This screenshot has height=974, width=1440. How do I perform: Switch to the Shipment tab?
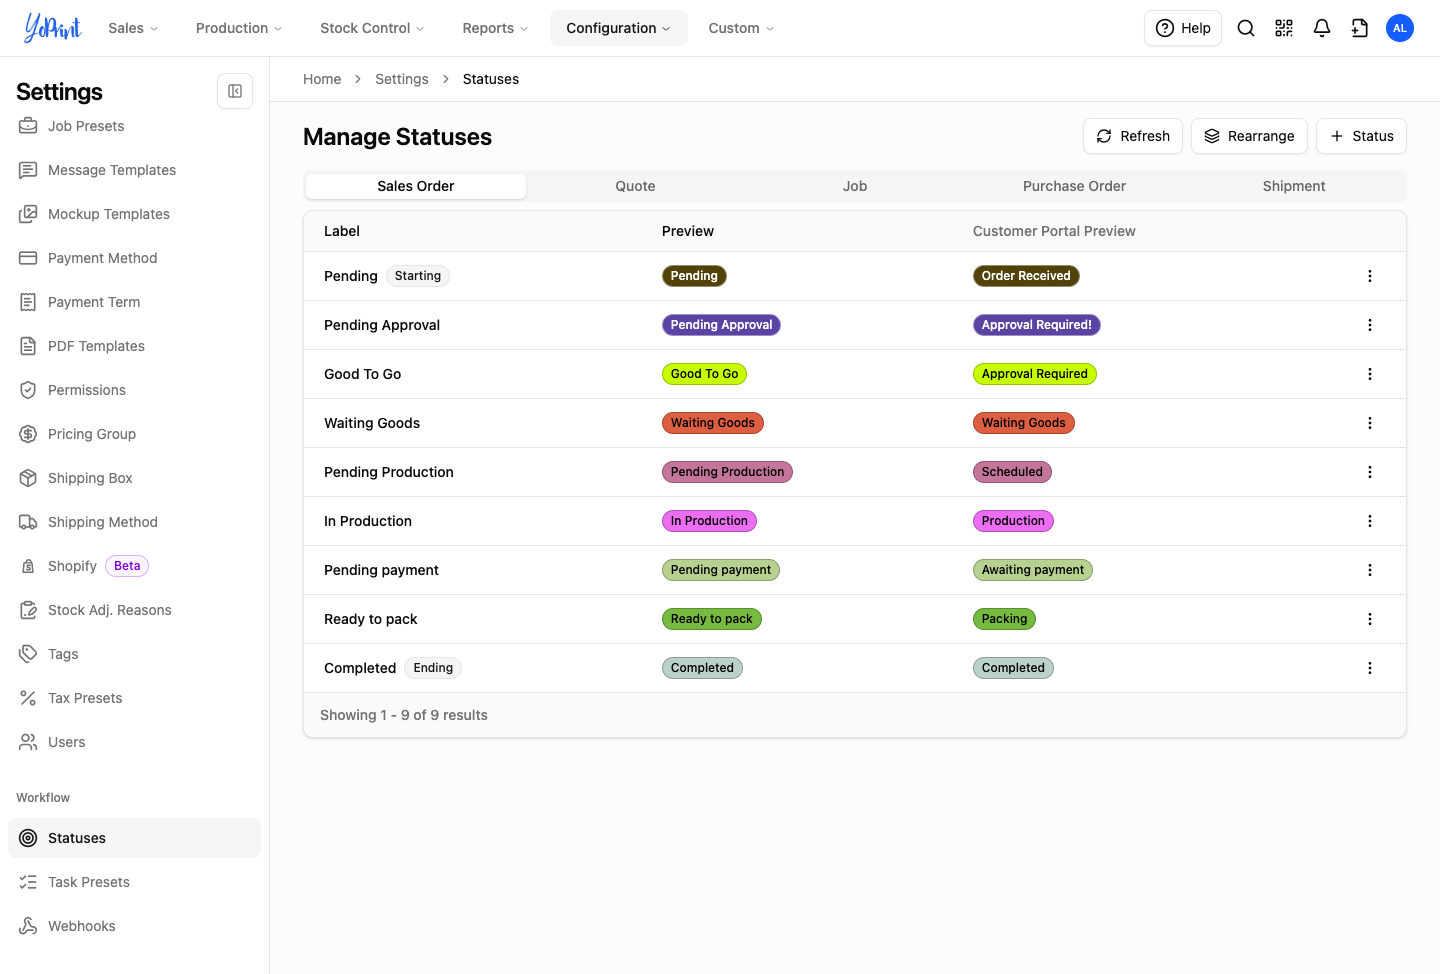point(1294,186)
